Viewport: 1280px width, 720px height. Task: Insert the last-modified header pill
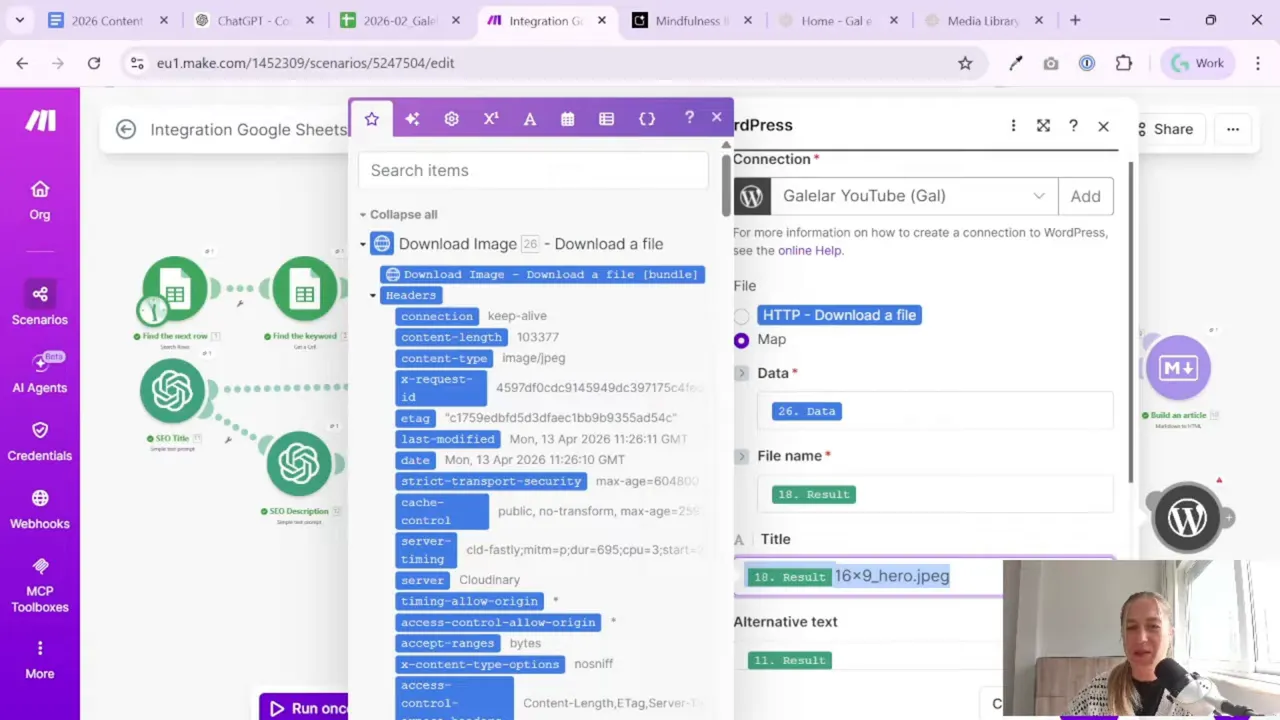(448, 439)
